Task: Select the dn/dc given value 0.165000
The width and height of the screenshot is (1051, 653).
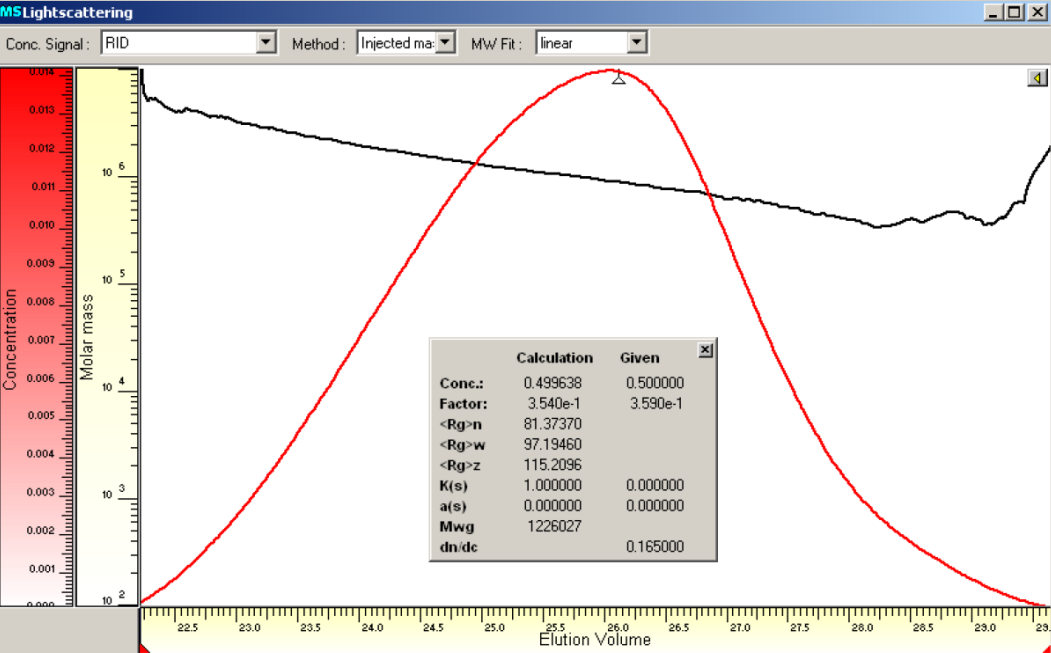Action: [655, 546]
